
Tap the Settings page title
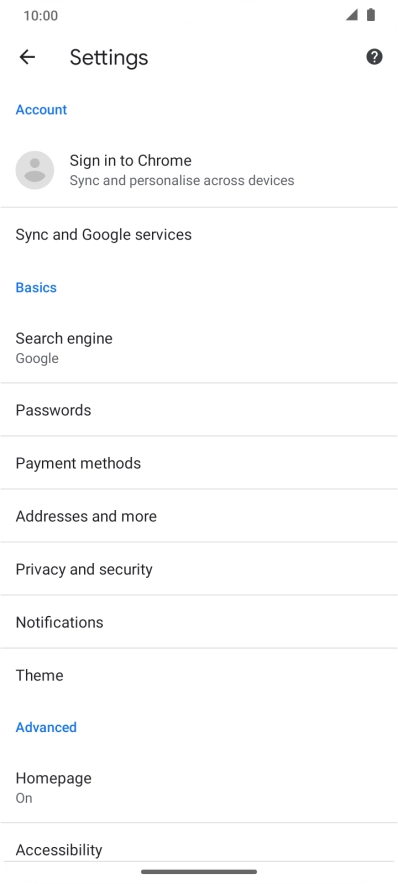109,58
